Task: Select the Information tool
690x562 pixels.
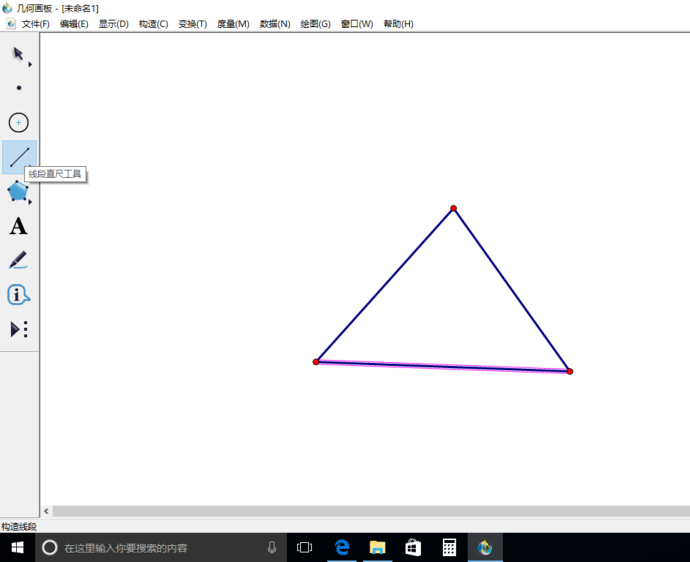Action: 18,295
